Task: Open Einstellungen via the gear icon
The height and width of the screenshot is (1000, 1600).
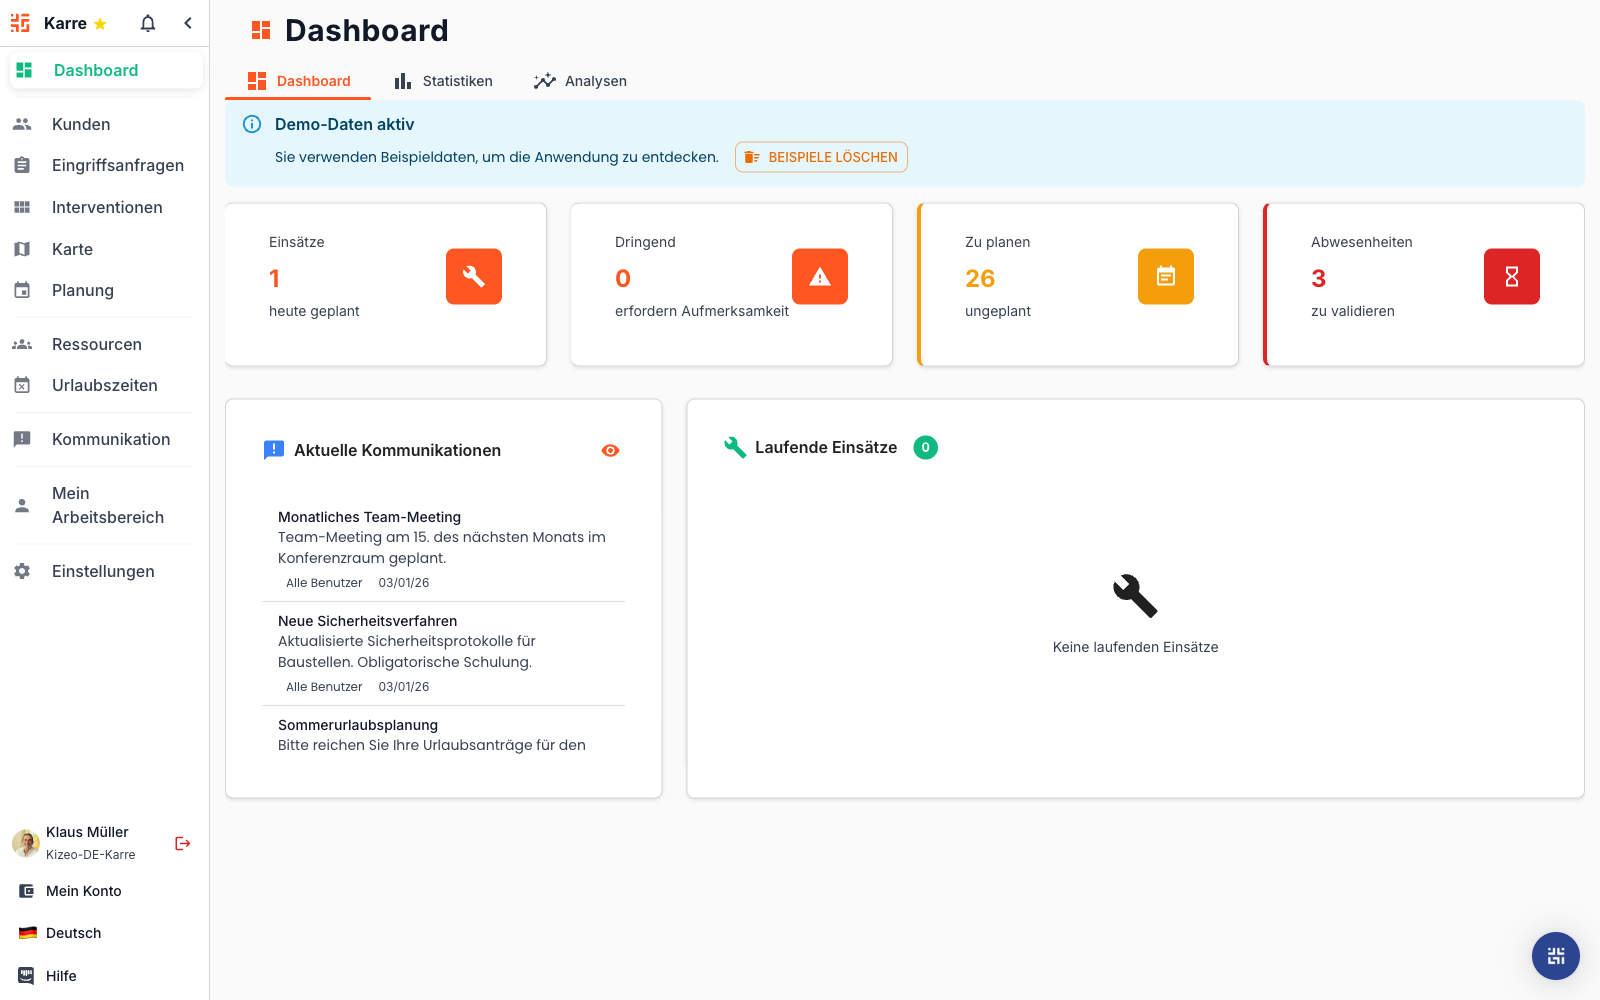Action: click(x=103, y=571)
